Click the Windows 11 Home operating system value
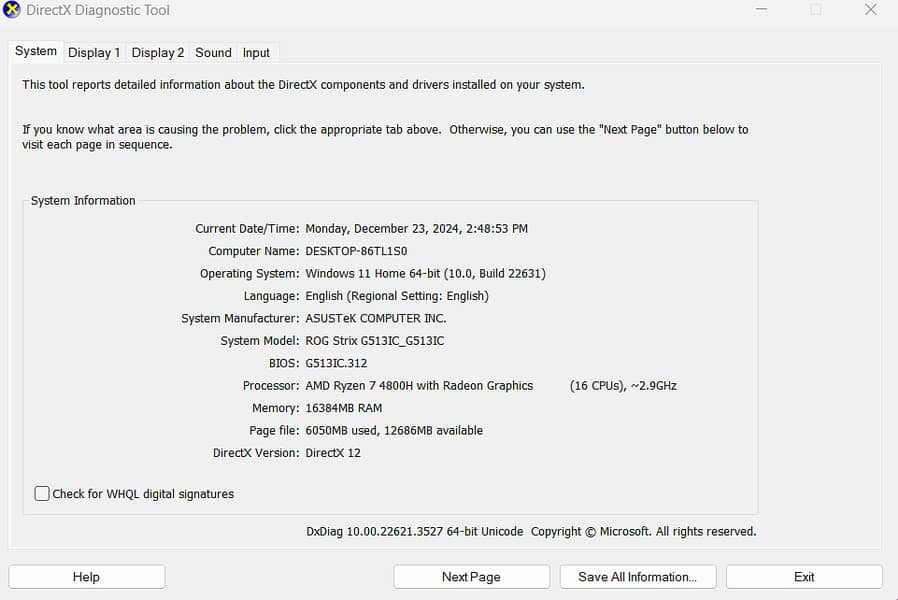The width and height of the screenshot is (898, 600). point(425,274)
